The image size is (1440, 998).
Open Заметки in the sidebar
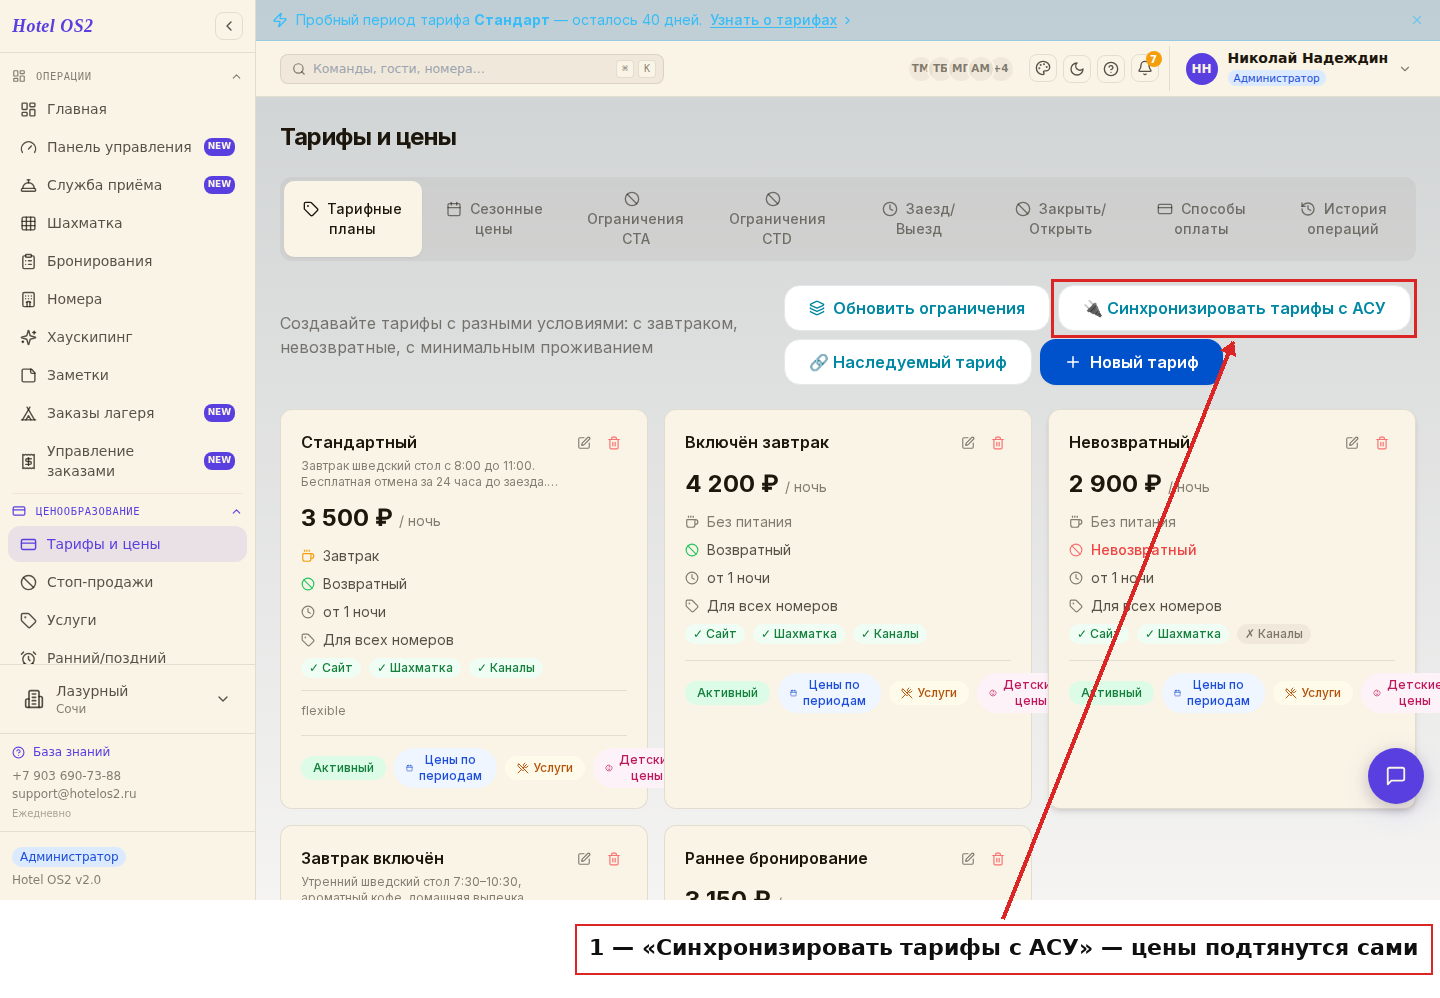[127, 375]
